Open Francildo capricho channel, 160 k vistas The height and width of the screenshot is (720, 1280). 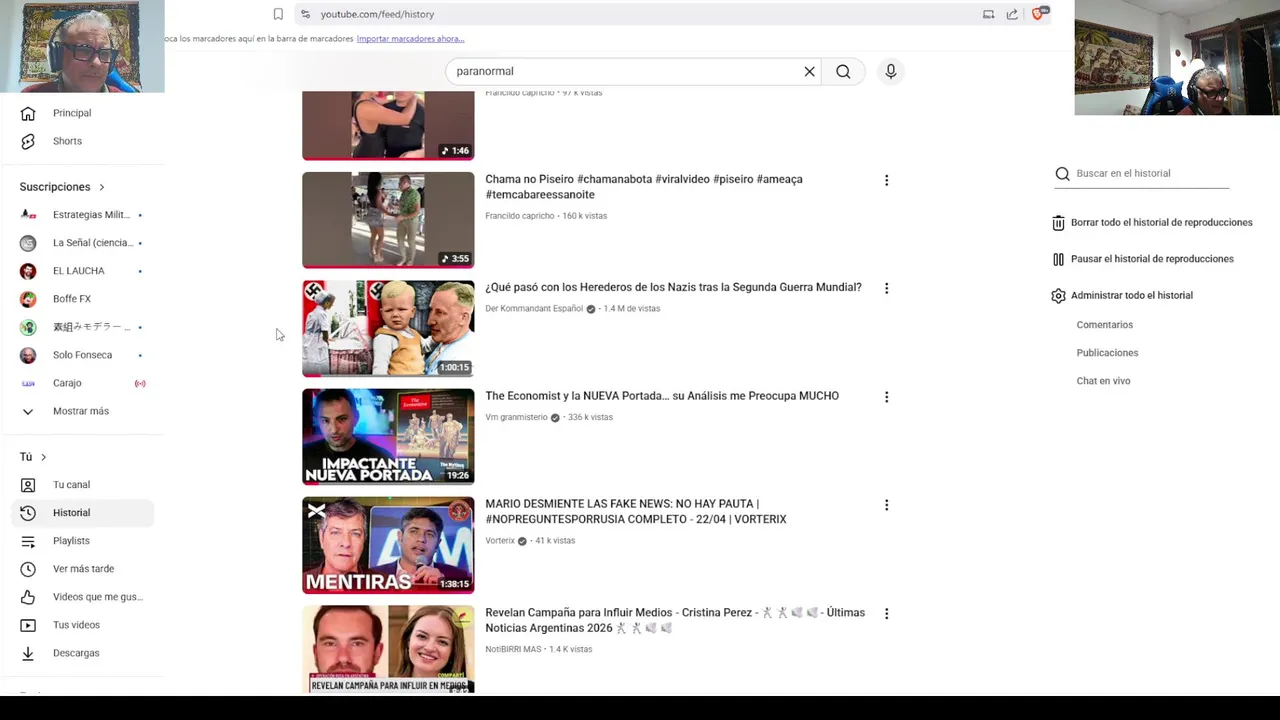519,216
